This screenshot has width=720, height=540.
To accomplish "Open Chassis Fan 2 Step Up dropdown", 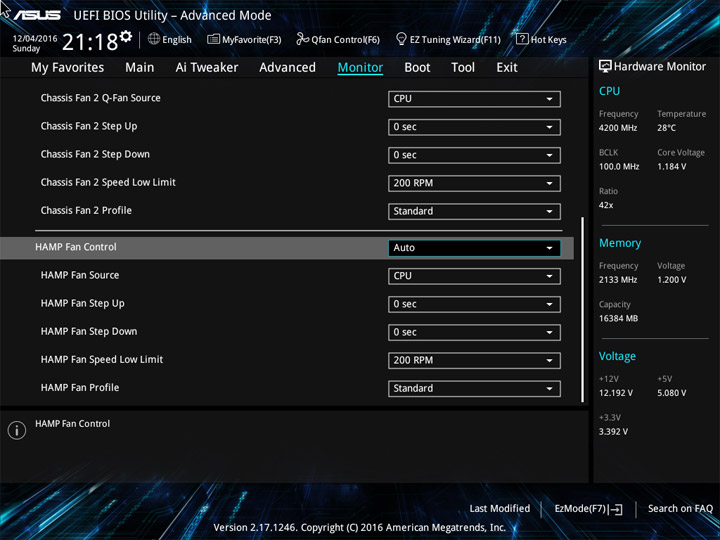I will [474, 127].
